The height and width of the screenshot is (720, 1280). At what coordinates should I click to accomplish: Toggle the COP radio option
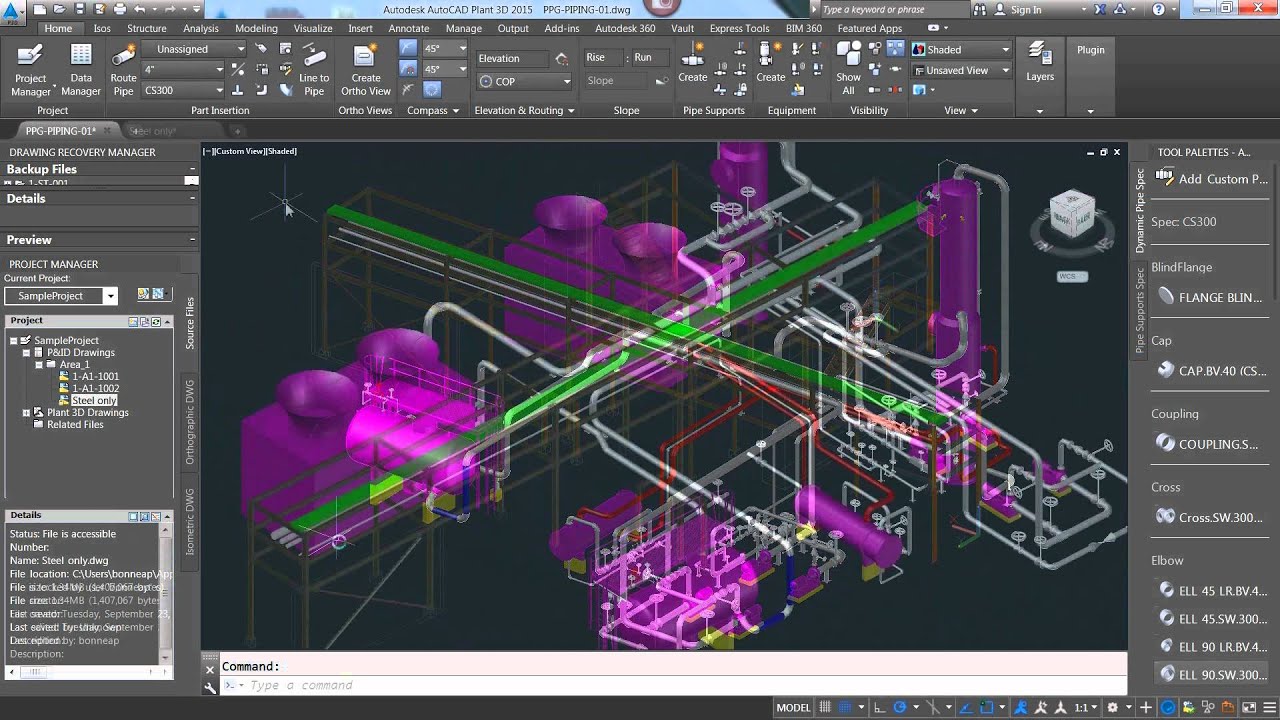[523, 81]
